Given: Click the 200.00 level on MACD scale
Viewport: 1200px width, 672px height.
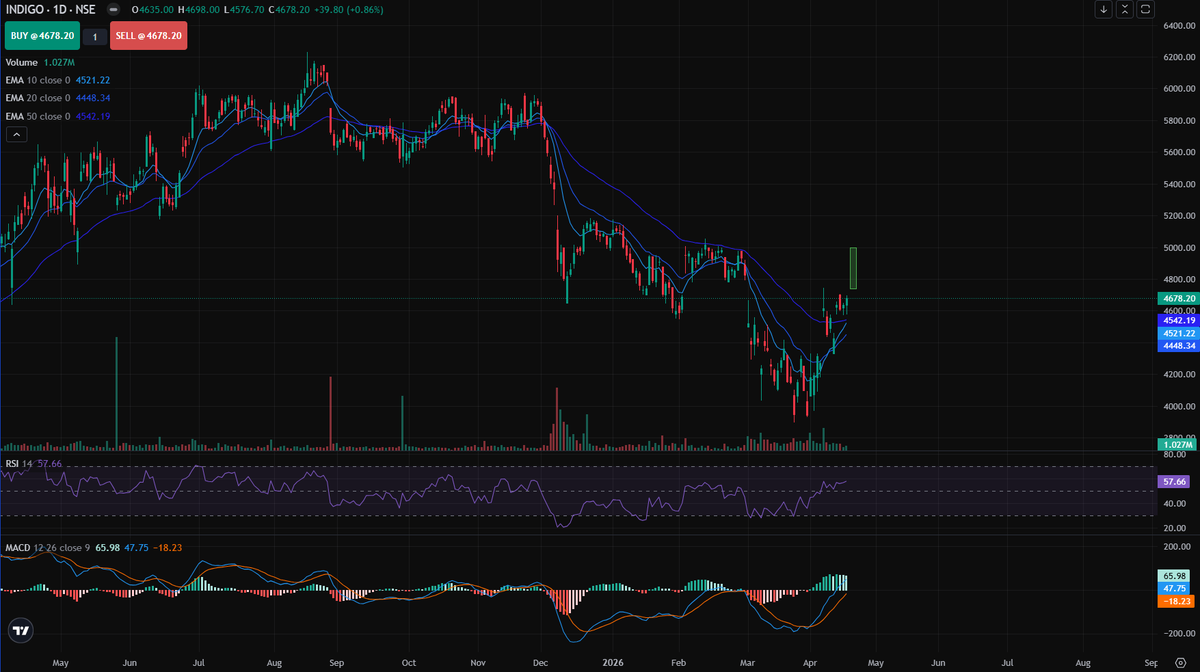Looking at the screenshot, I should point(1176,548).
